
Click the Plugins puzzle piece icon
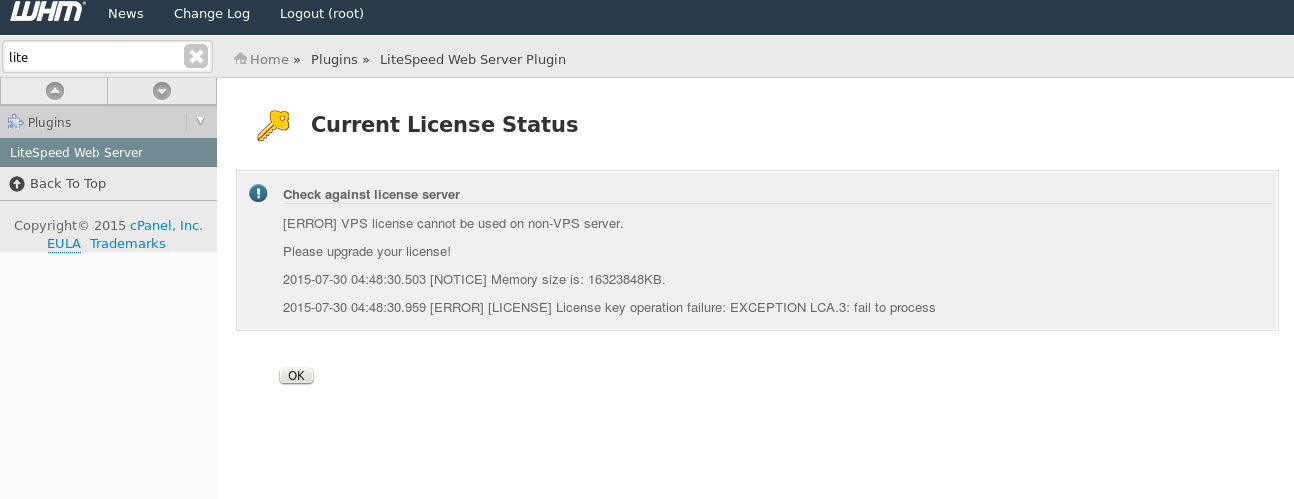(x=15, y=122)
